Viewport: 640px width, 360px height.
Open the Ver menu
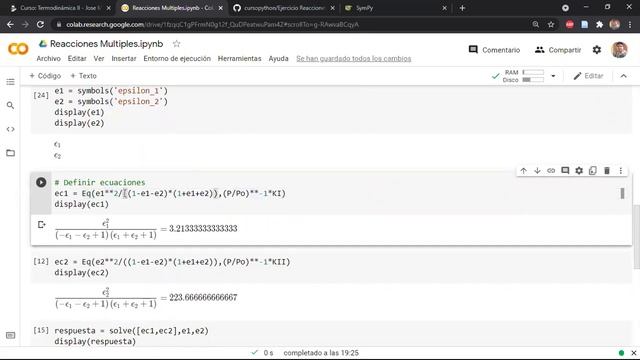pos(99,58)
